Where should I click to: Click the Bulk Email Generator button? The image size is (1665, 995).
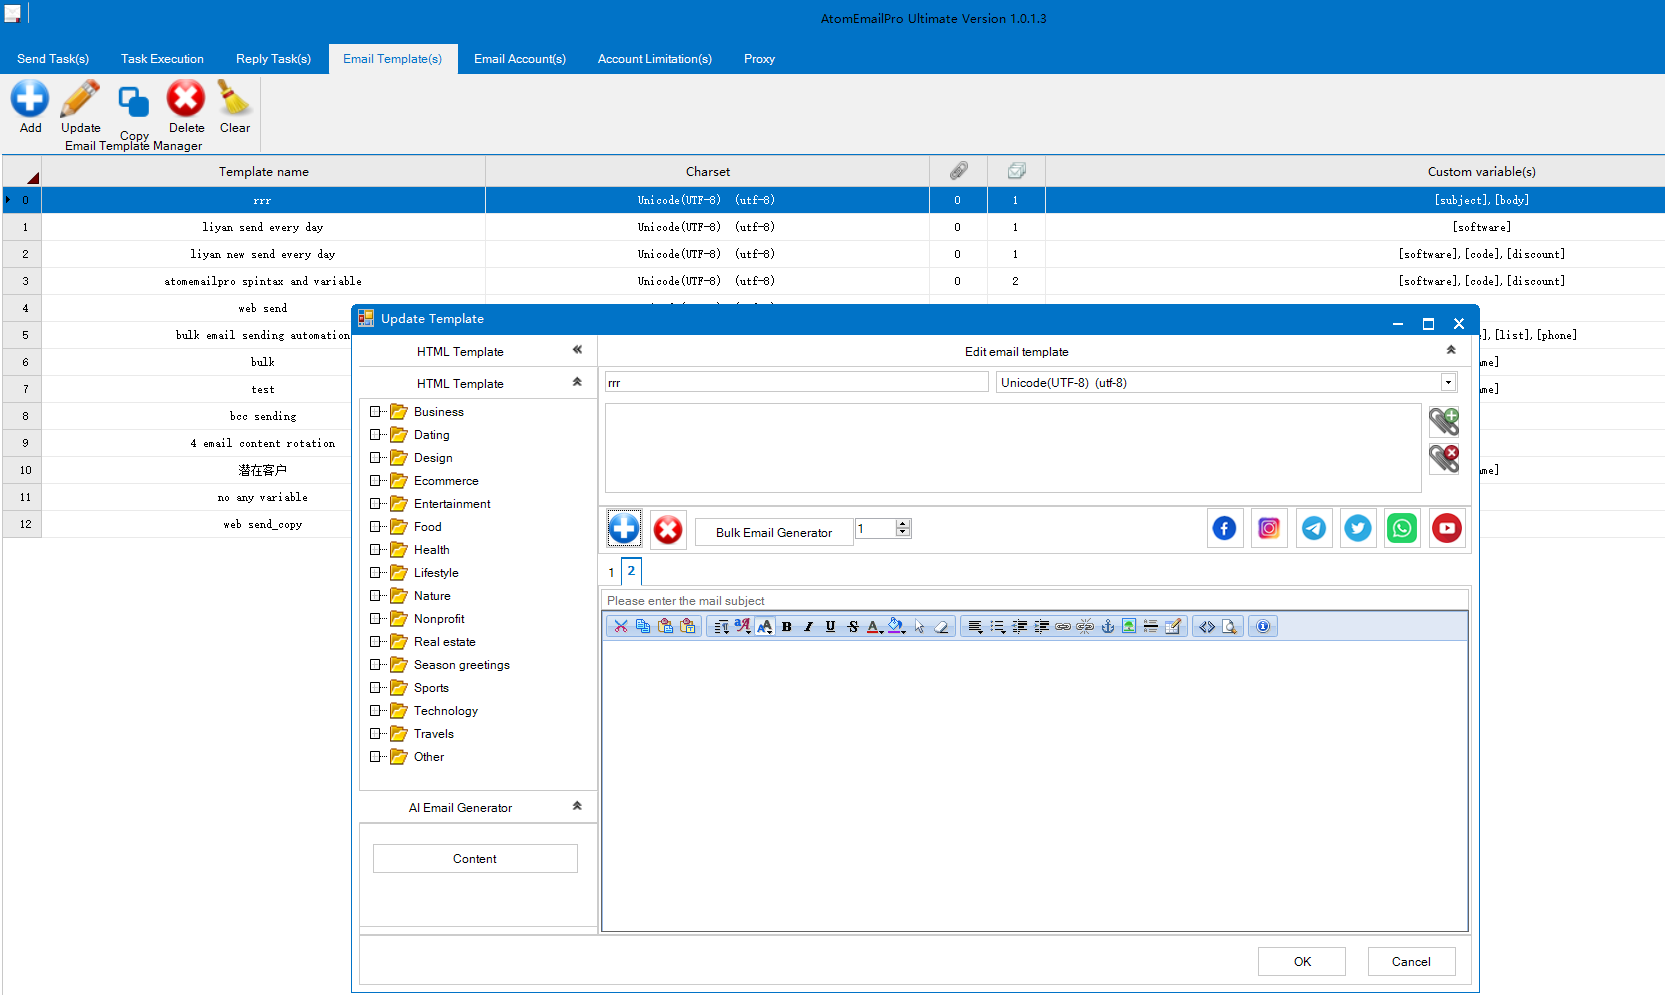tap(774, 532)
